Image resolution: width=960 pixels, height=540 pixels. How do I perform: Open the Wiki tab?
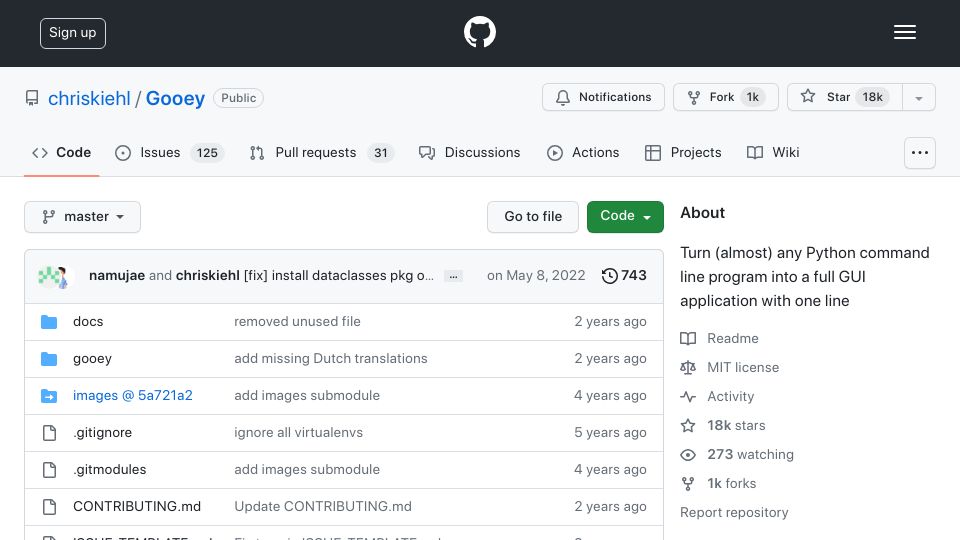[773, 152]
